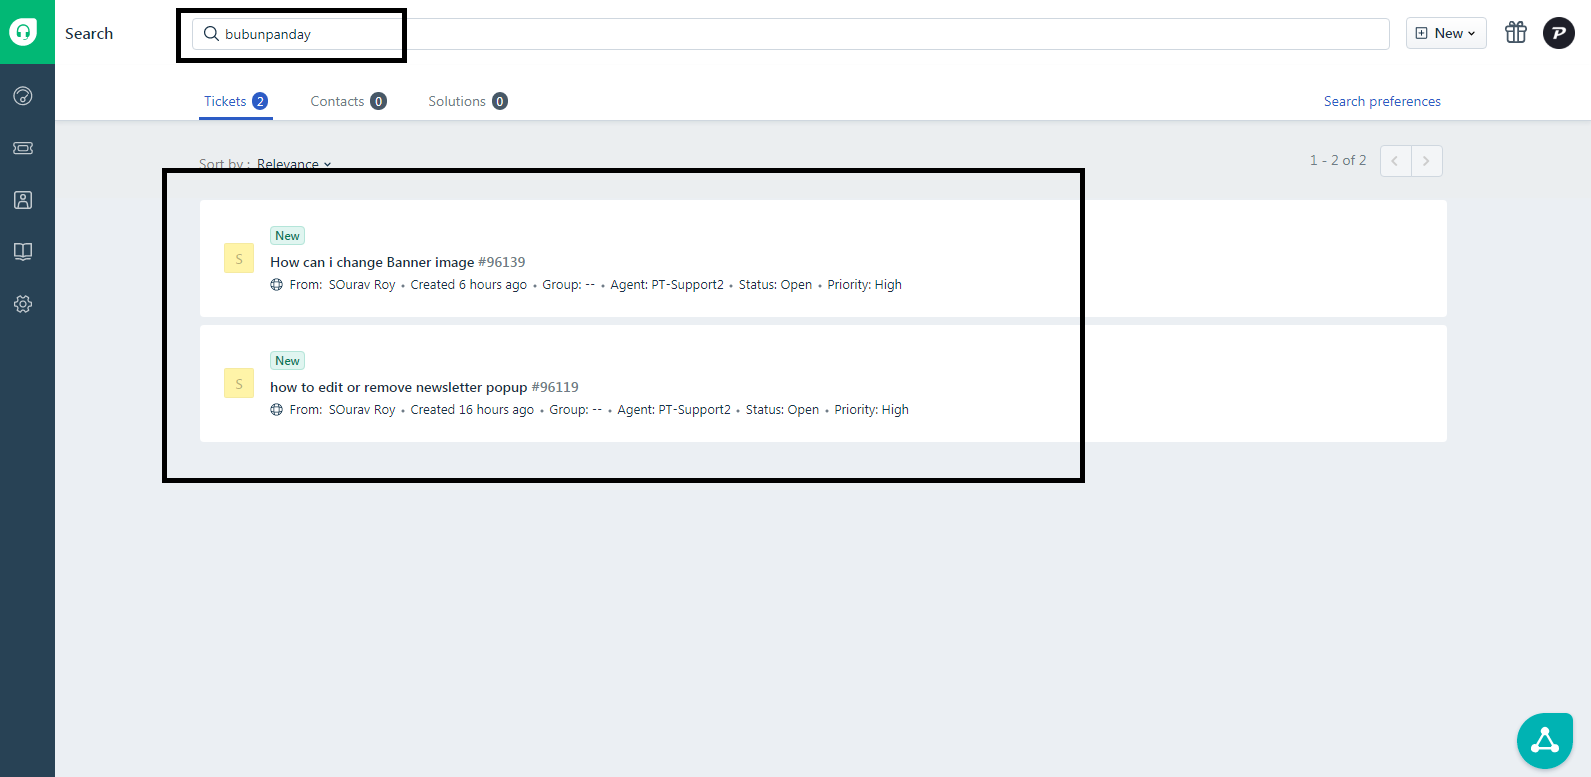This screenshot has height=777, width=1591.
Task: Click SOurav Roy sender on ticket #96119
Action: [x=362, y=410]
